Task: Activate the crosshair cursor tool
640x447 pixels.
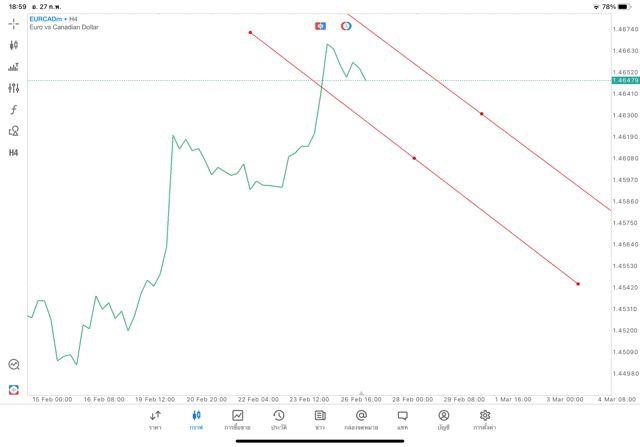Action: 13,23
